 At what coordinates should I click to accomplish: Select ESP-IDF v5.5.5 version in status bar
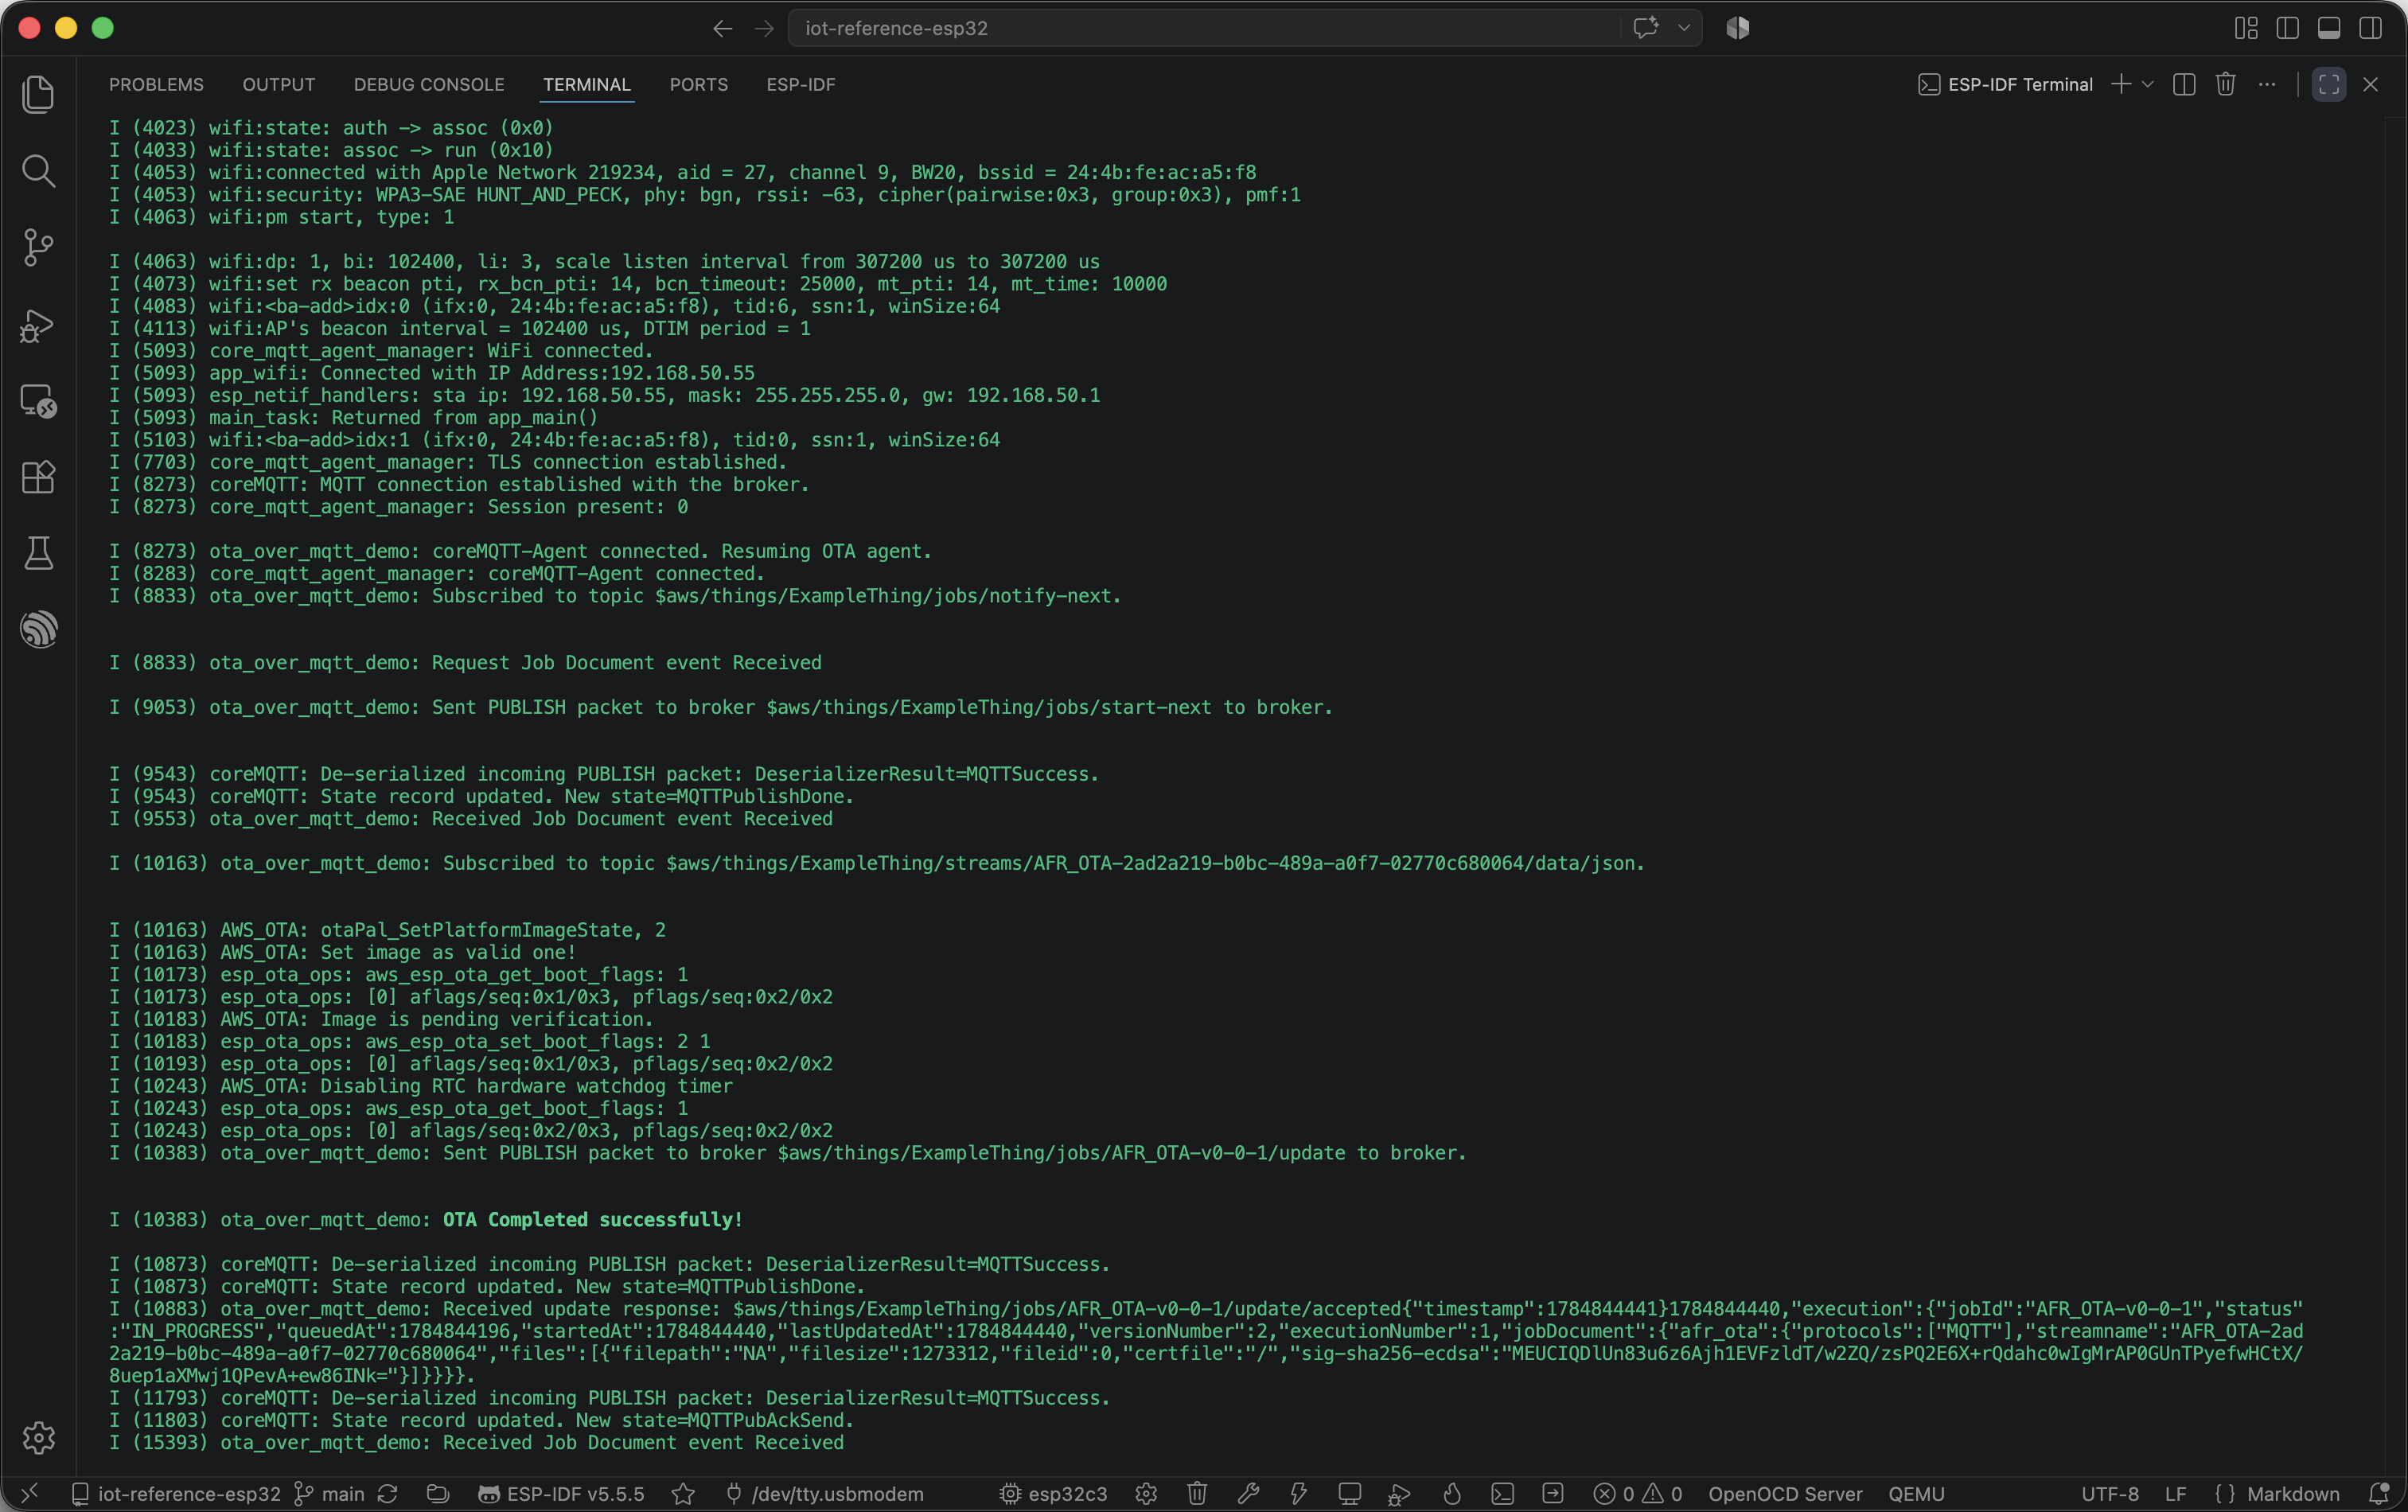point(561,1494)
